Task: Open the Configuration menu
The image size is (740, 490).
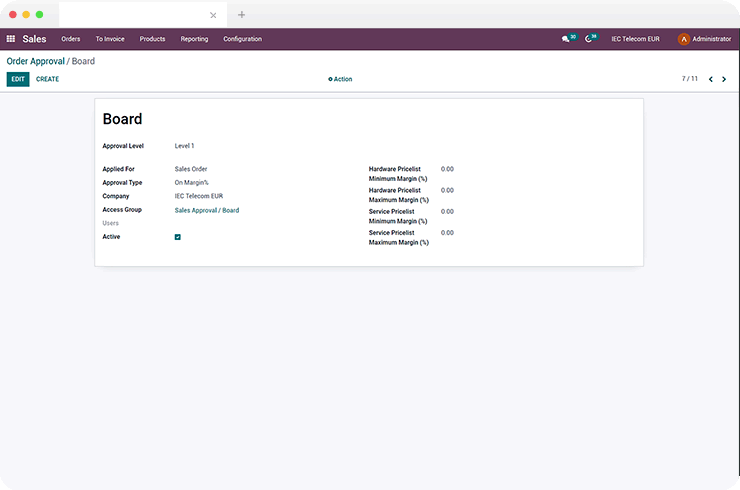Action: tap(243, 39)
